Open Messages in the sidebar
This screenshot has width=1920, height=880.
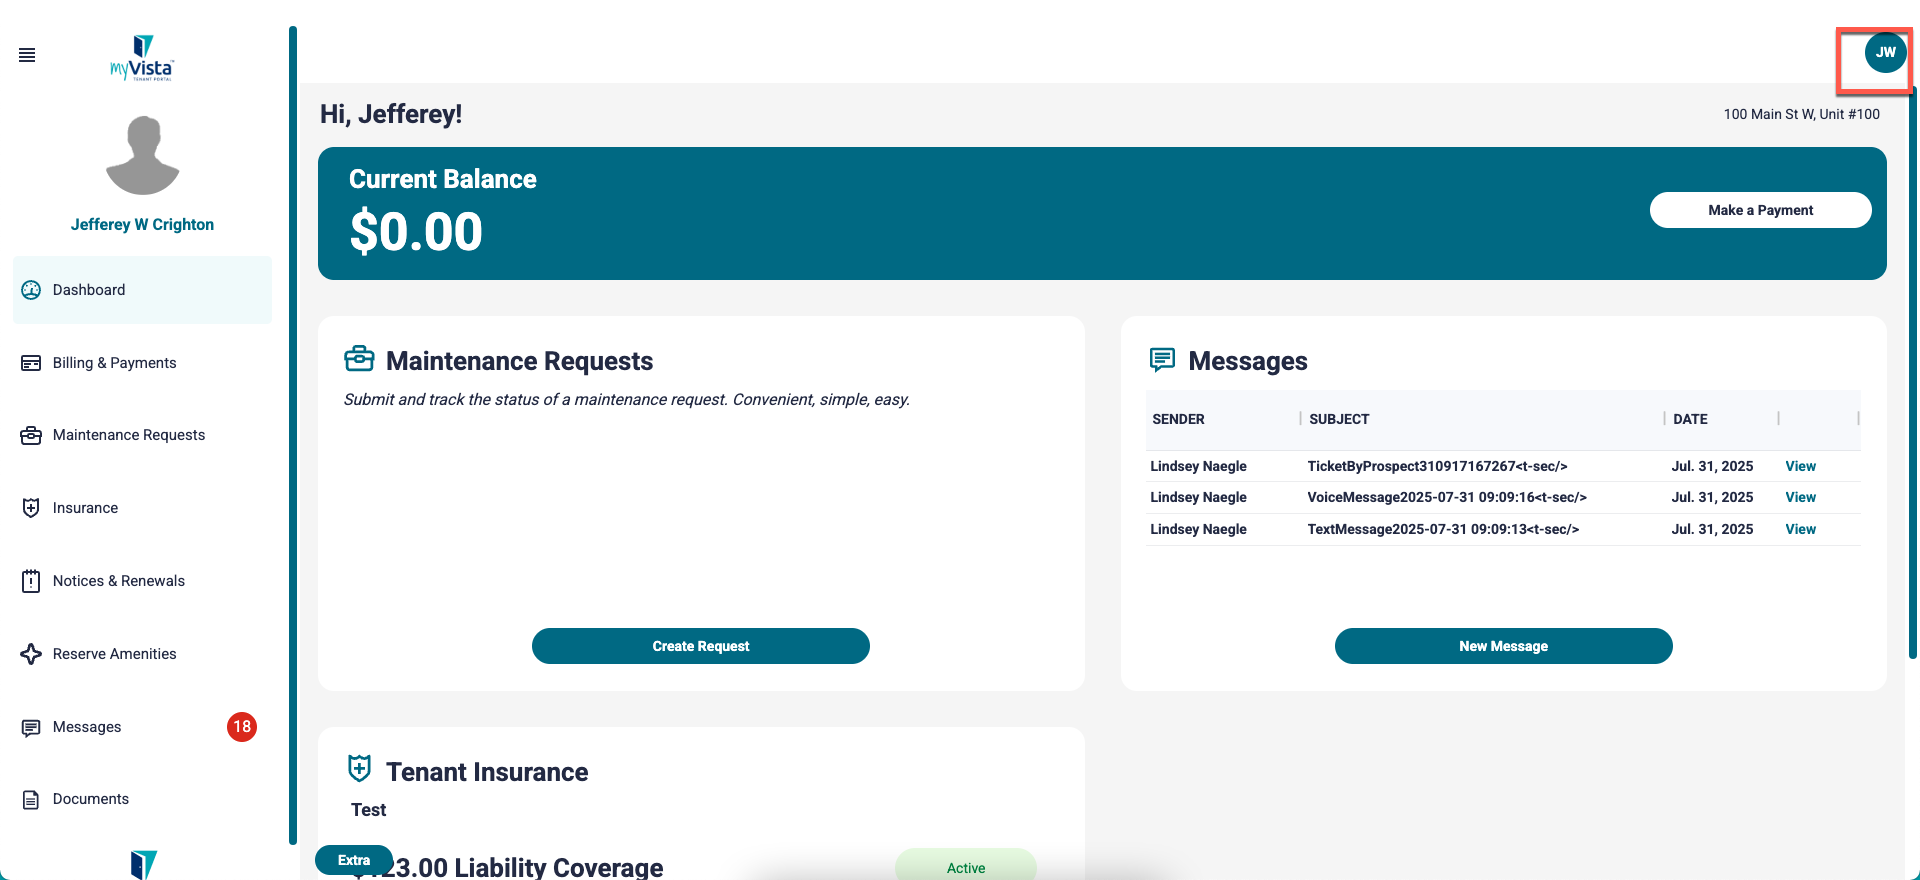coord(142,727)
